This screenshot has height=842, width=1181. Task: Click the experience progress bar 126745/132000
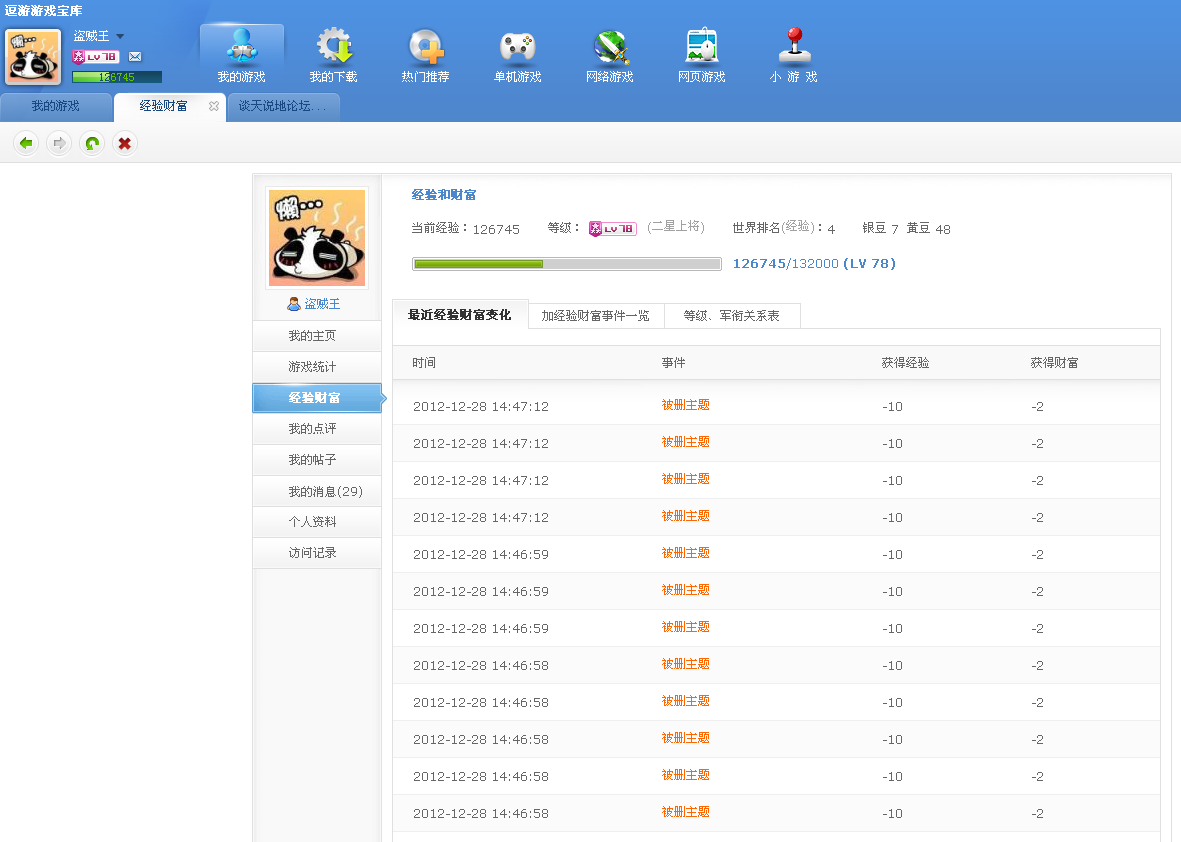point(567,264)
